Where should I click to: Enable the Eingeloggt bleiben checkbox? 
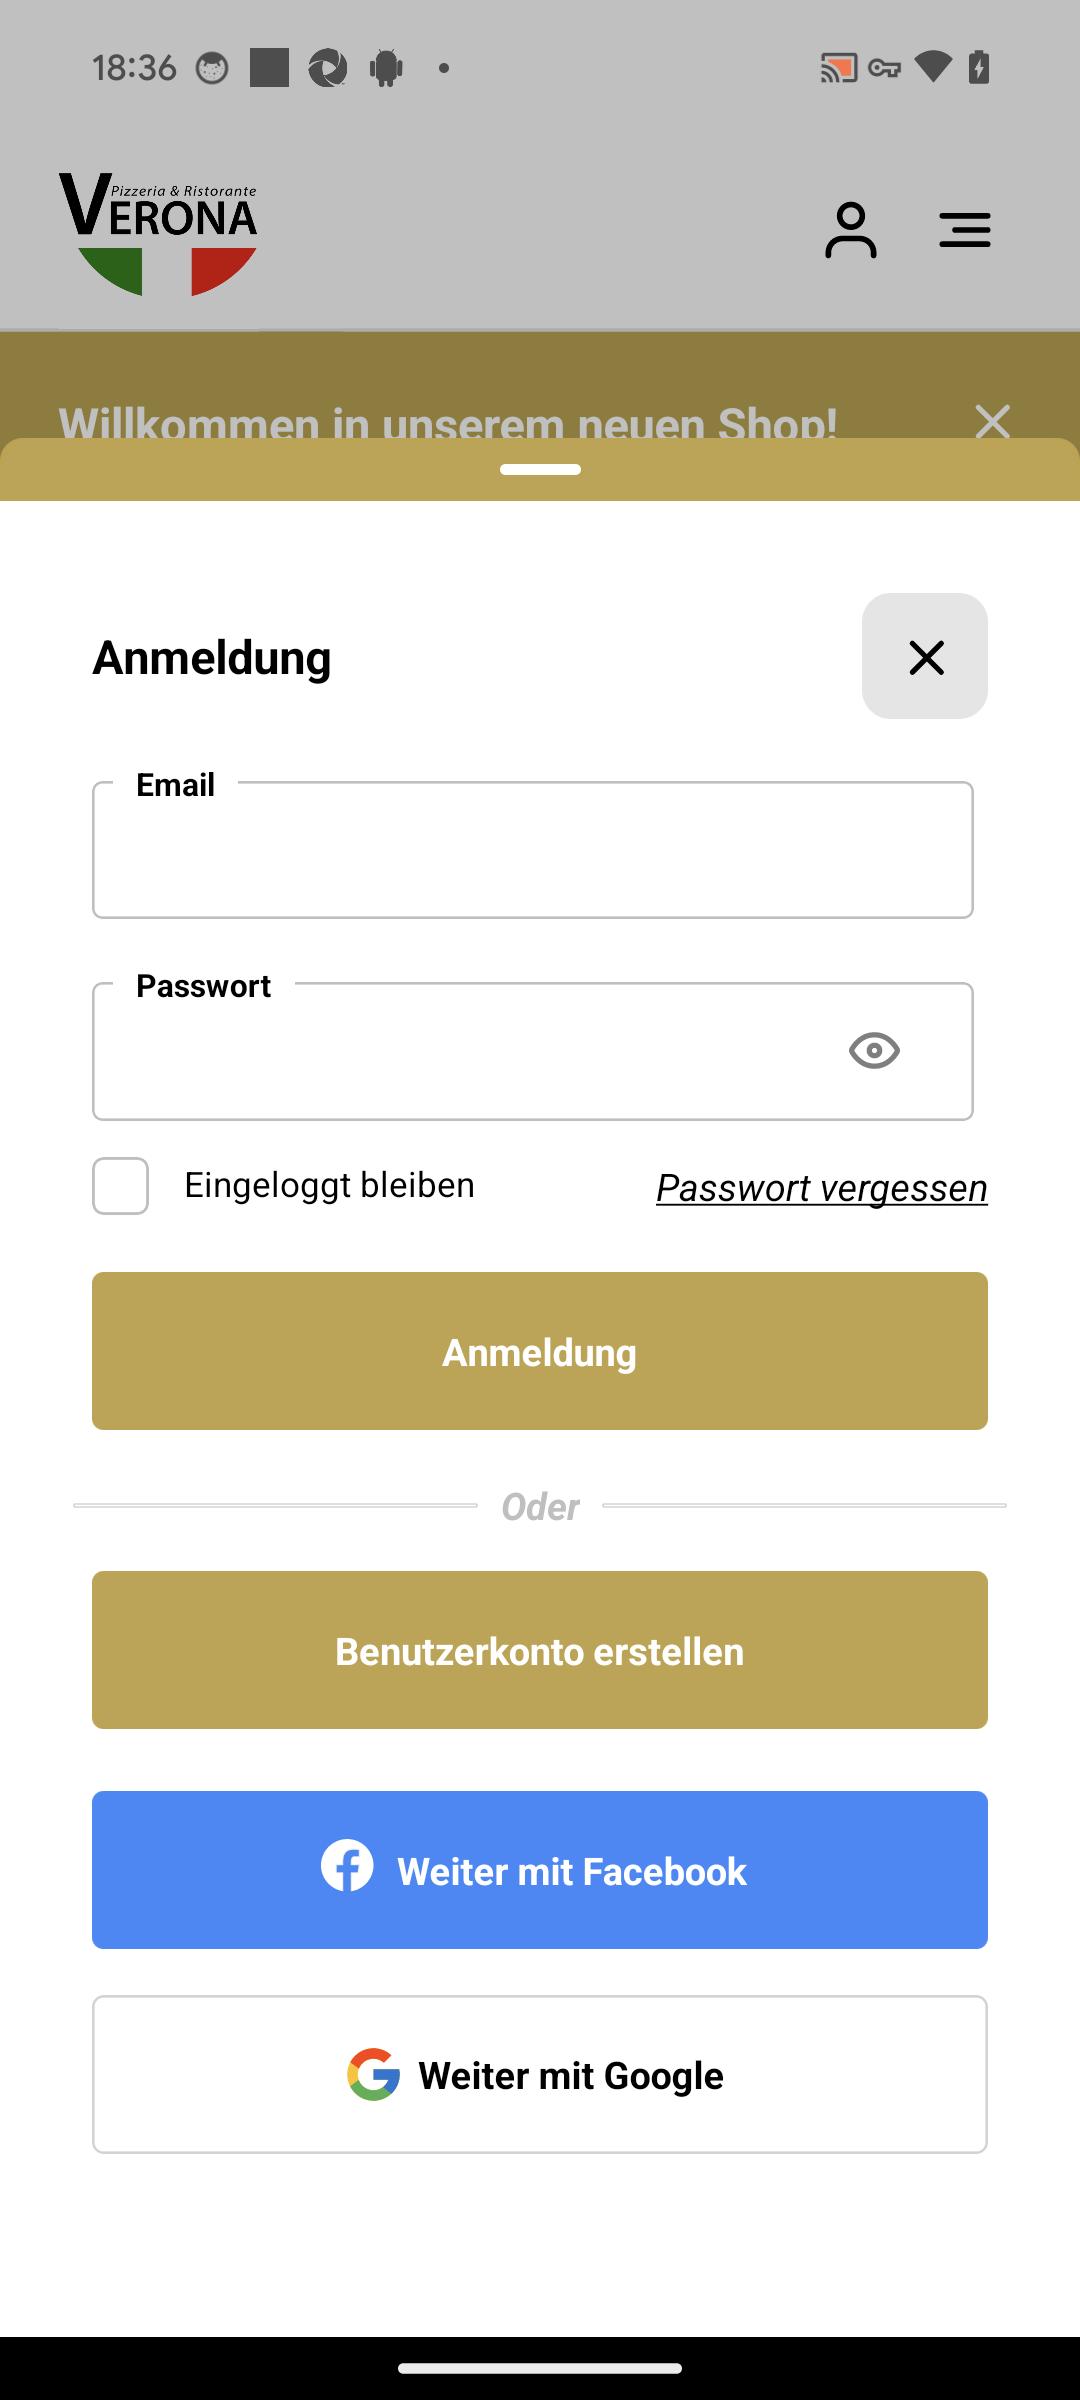click(x=121, y=1186)
